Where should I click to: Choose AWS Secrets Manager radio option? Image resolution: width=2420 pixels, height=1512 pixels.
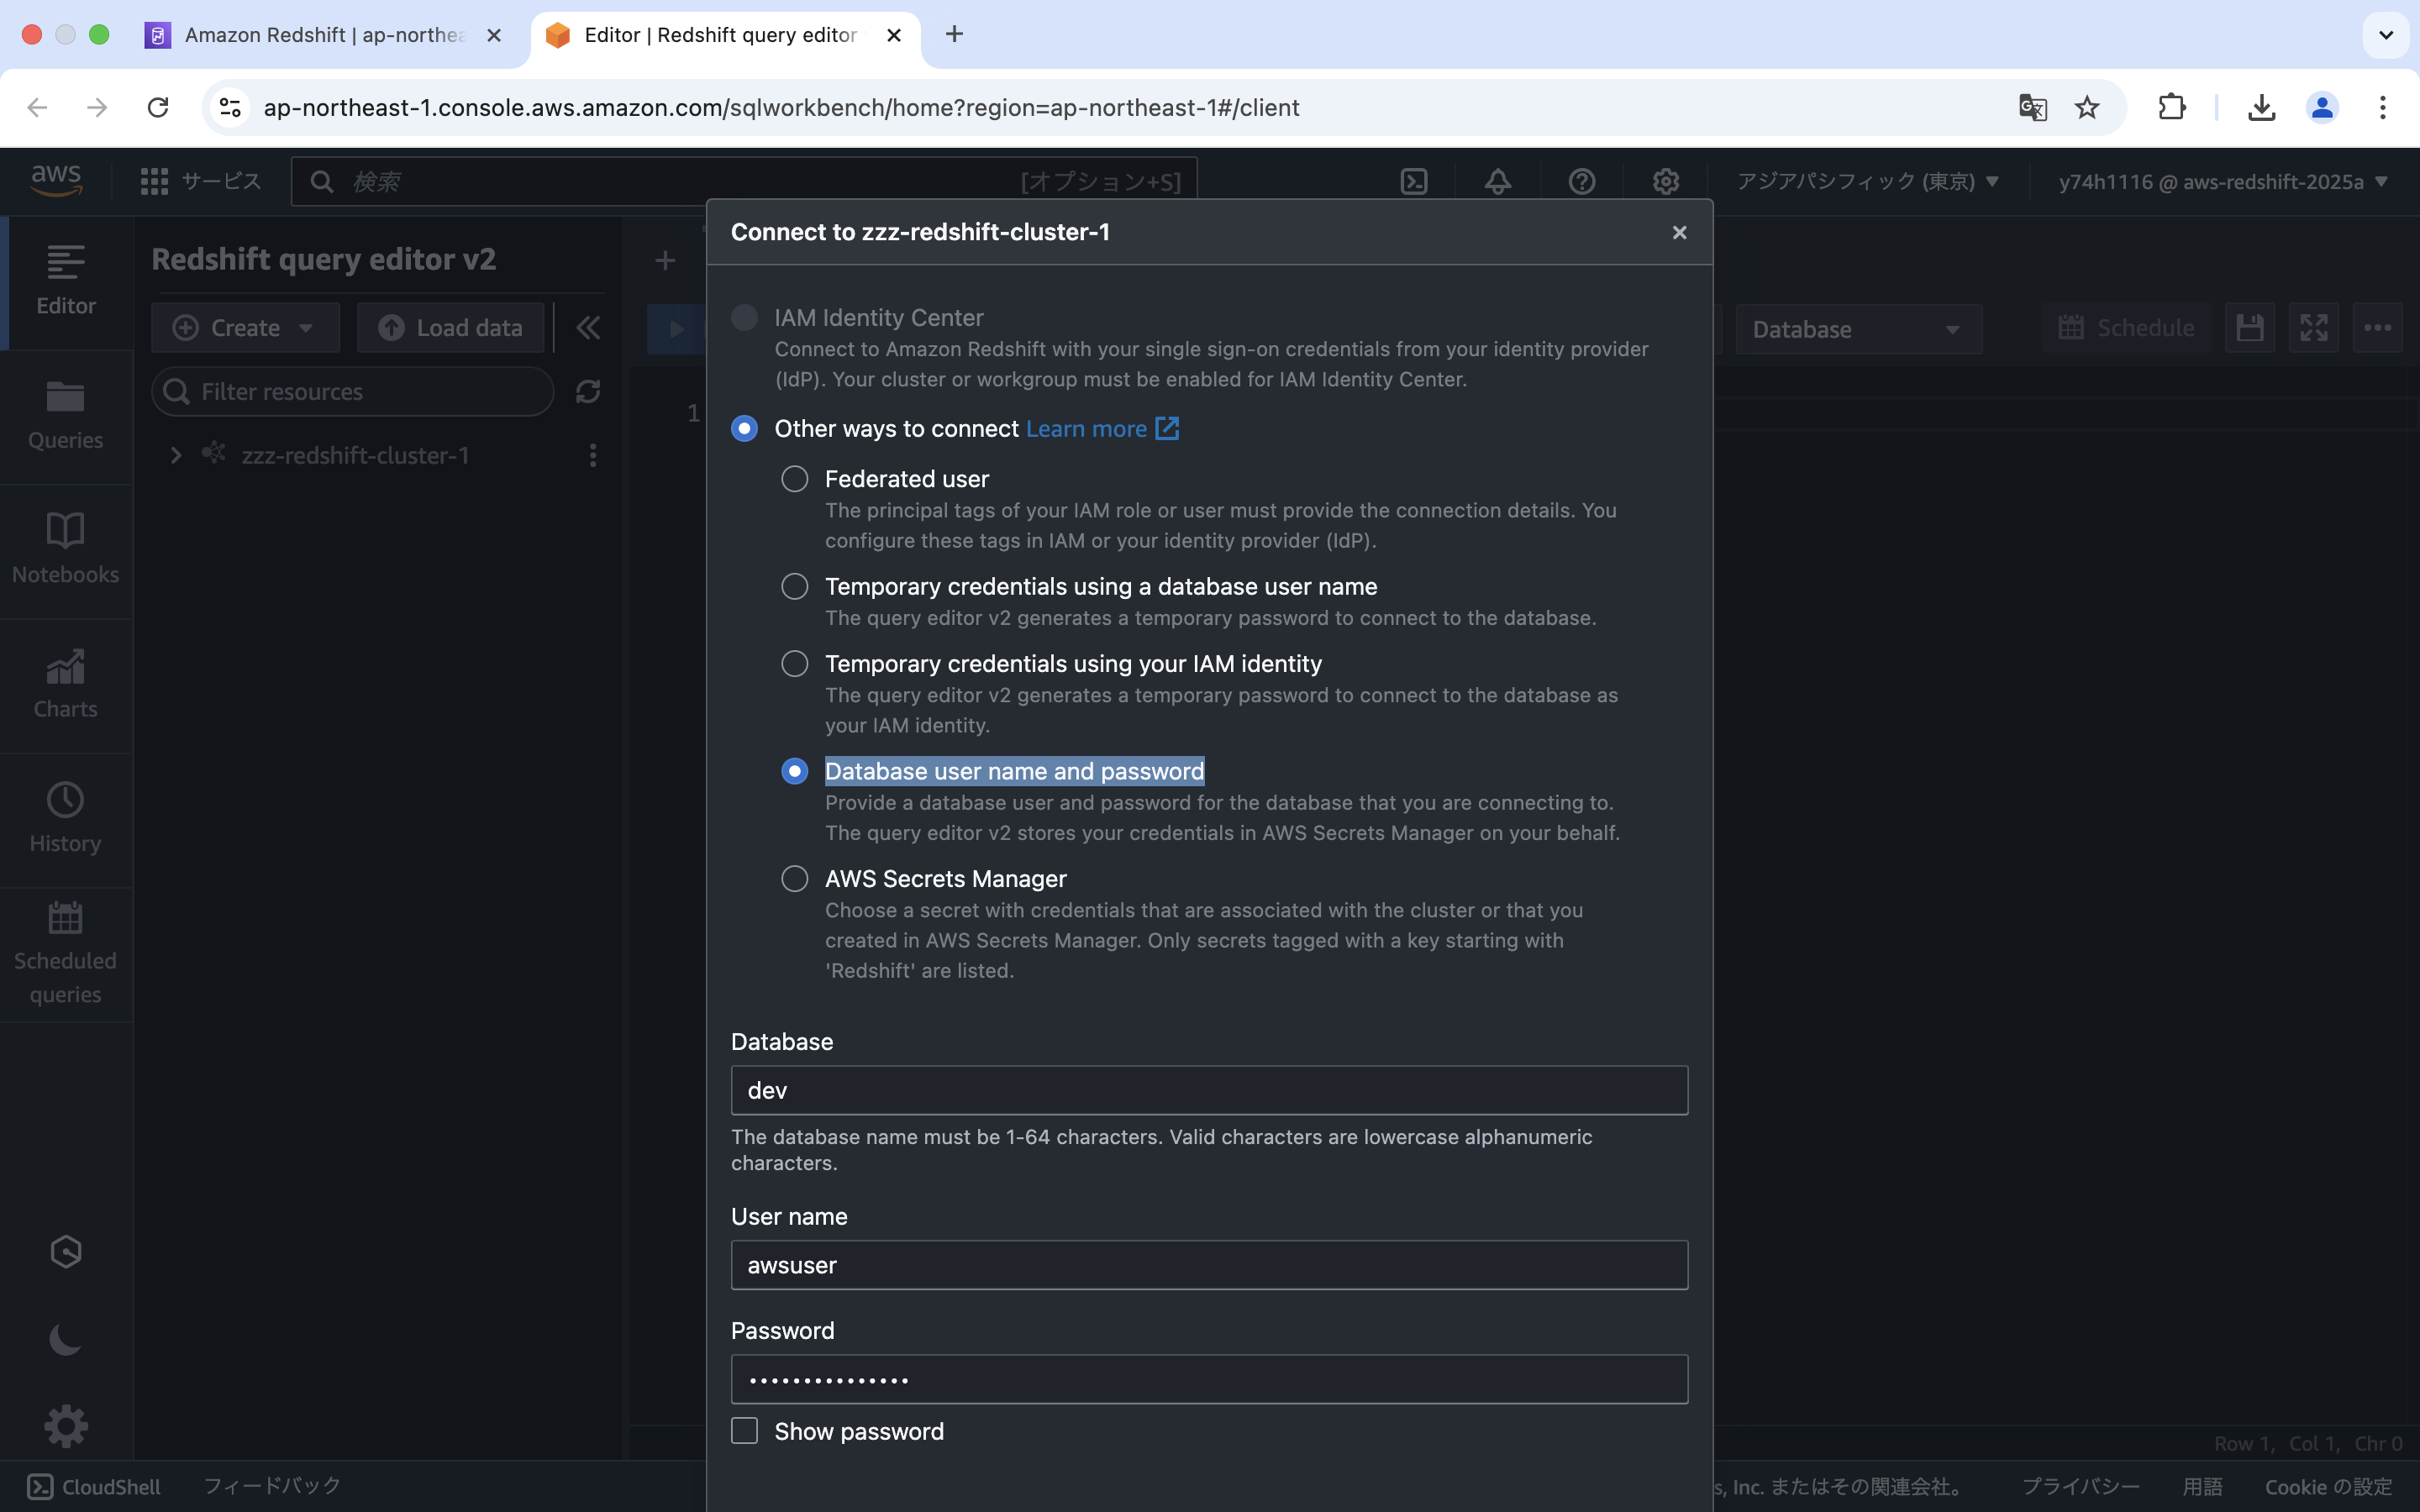click(794, 878)
